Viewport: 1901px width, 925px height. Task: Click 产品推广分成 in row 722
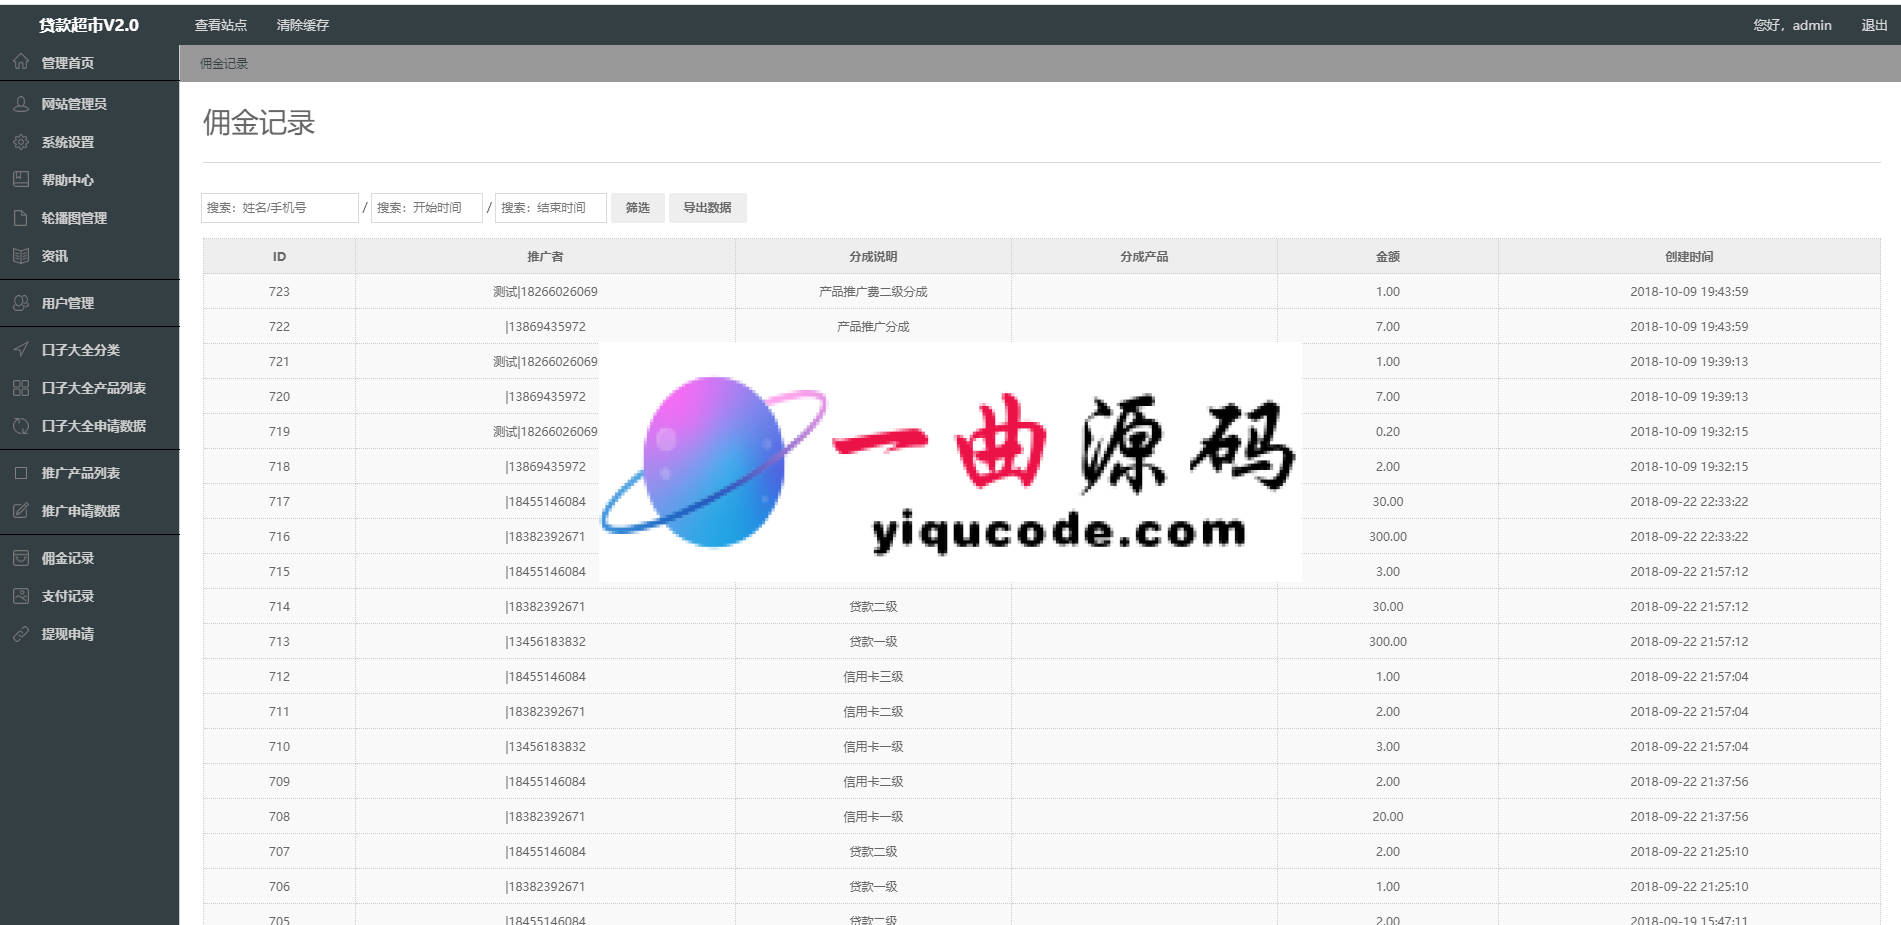coord(873,326)
